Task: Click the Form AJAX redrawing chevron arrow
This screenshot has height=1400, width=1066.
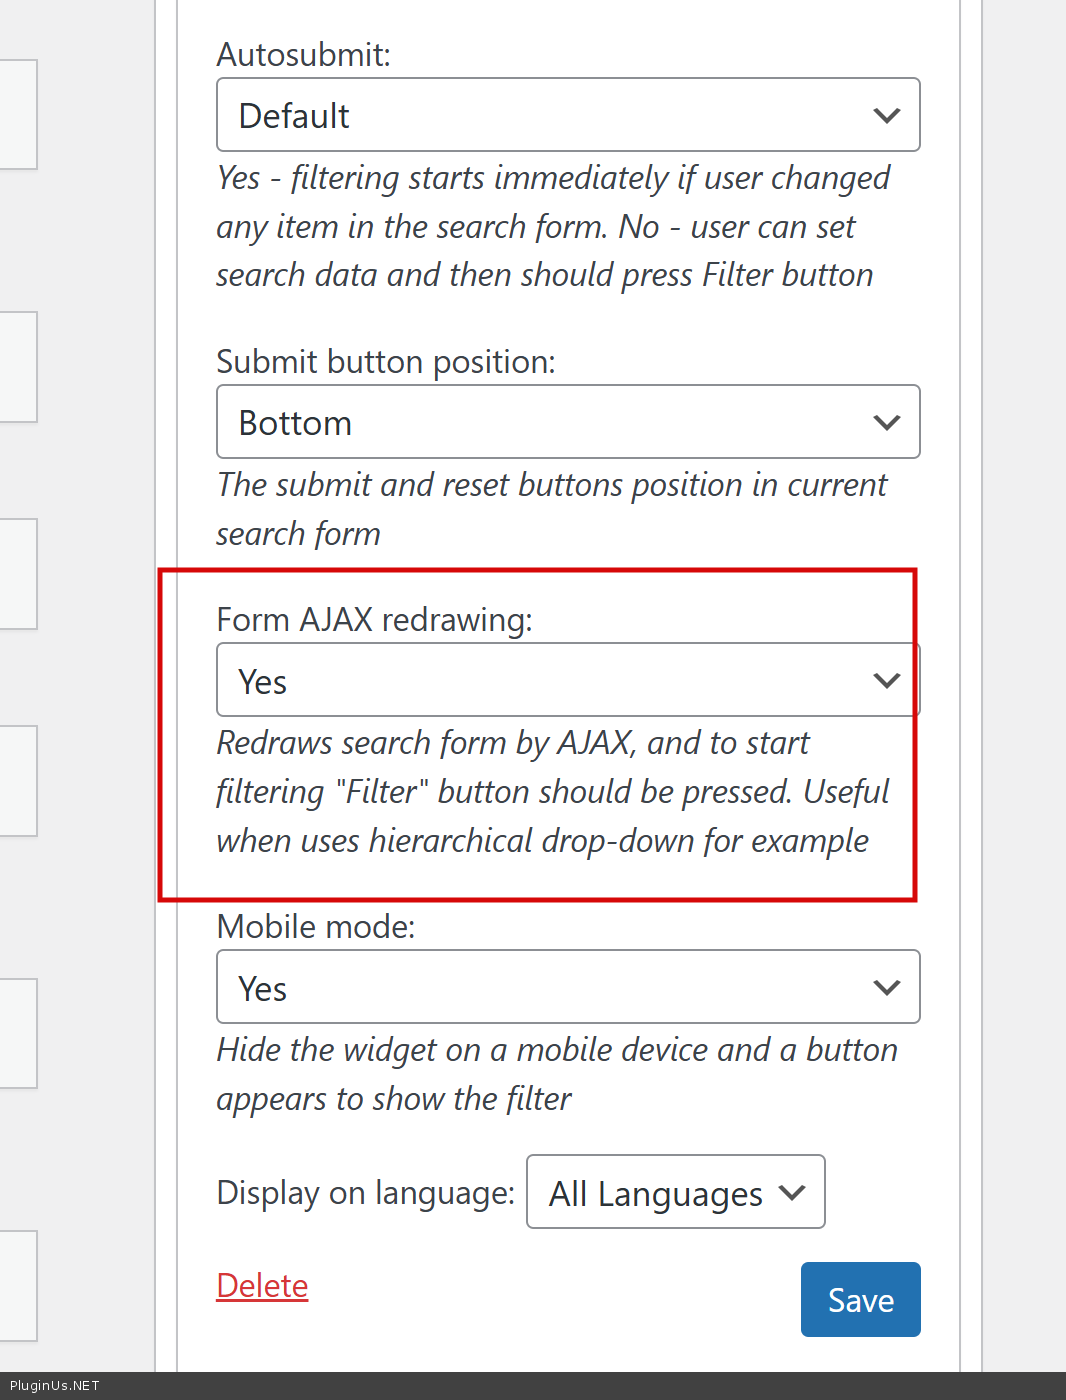Action: point(886,681)
